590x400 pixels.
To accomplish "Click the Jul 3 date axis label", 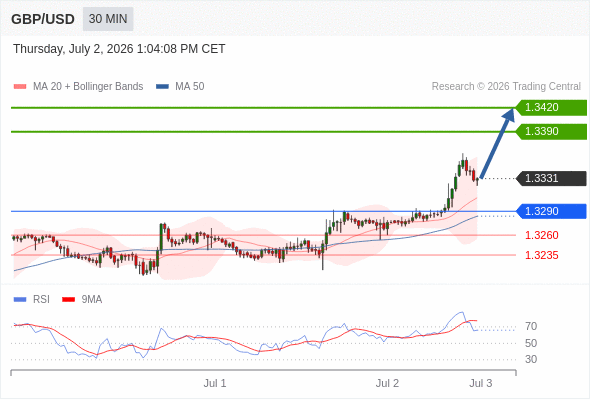I will click(x=481, y=383).
